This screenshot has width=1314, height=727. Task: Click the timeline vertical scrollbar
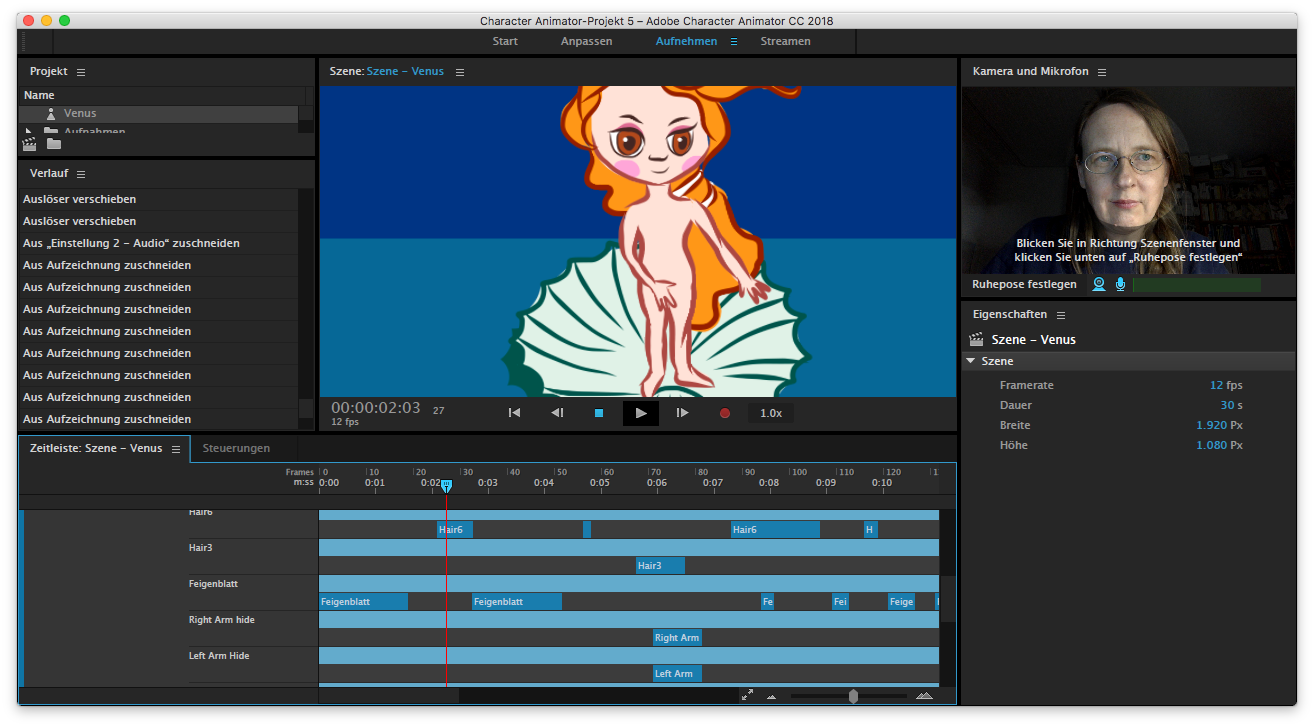[x=948, y=597]
